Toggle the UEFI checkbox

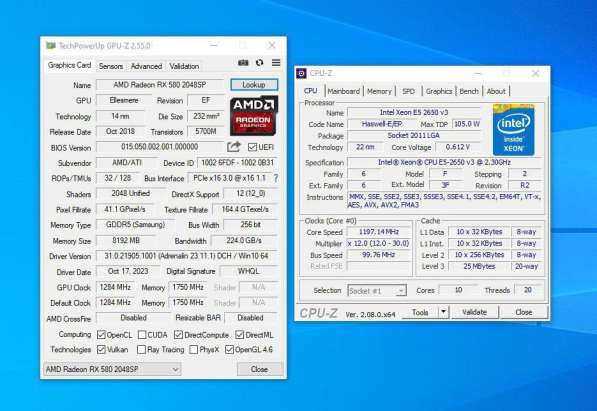(252, 147)
